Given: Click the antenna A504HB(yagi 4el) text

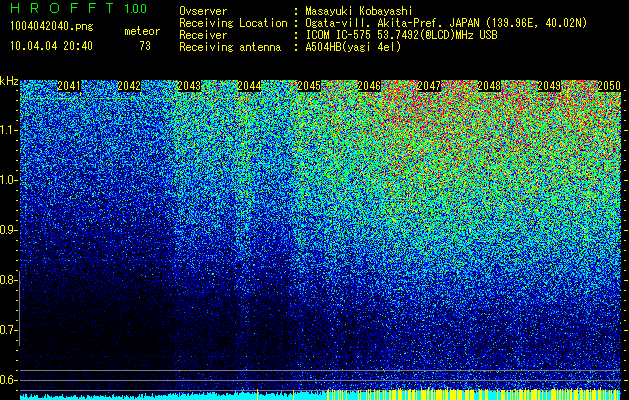Looking at the screenshot, I should pyautogui.click(x=353, y=47).
